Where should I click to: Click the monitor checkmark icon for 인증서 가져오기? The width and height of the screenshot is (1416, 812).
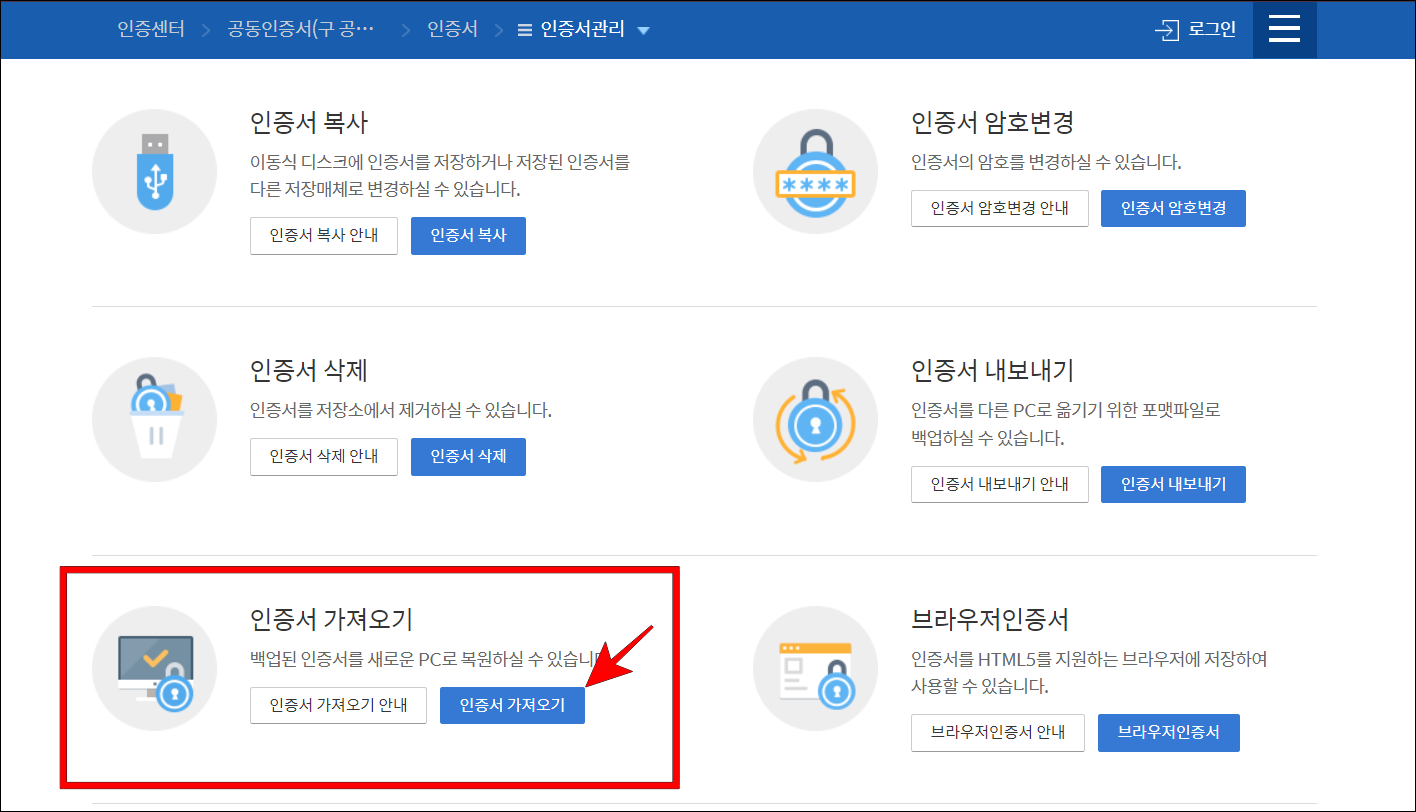(x=154, y=667)
